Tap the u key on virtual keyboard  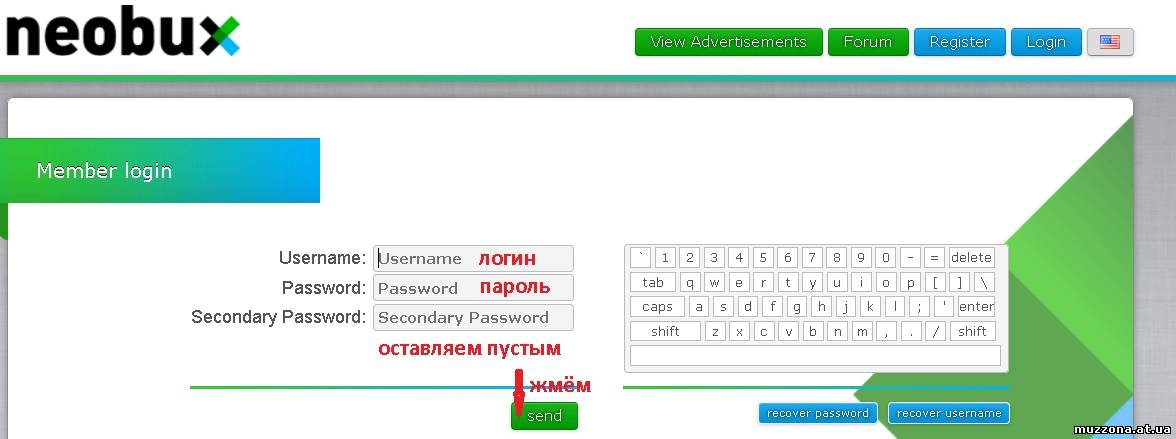pos(837,283)
